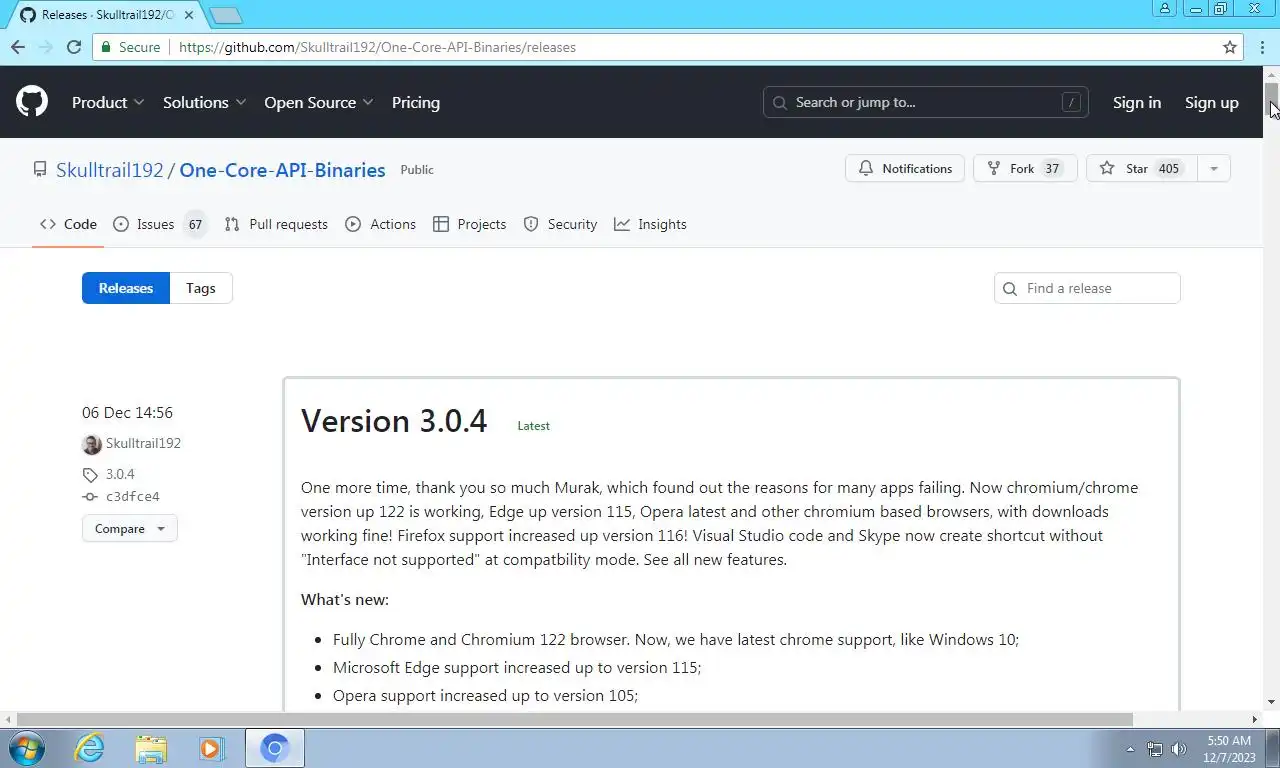Click the 06 Dec 14:56 date
Screen dimensions: 1280x768
click(127, 412)
